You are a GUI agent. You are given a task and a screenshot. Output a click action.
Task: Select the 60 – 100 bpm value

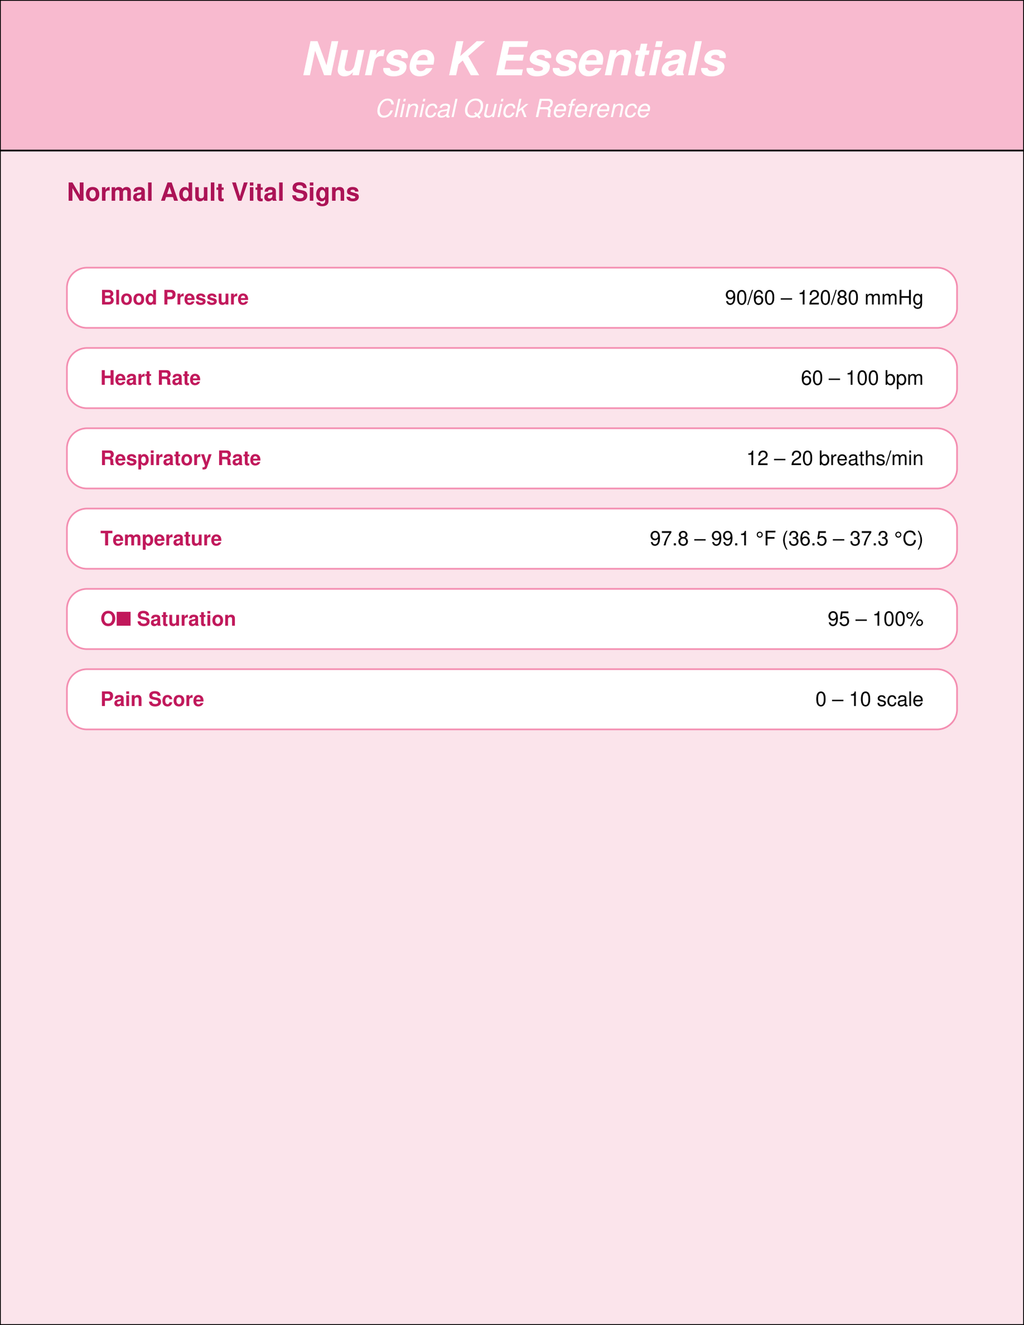[861, 378]
